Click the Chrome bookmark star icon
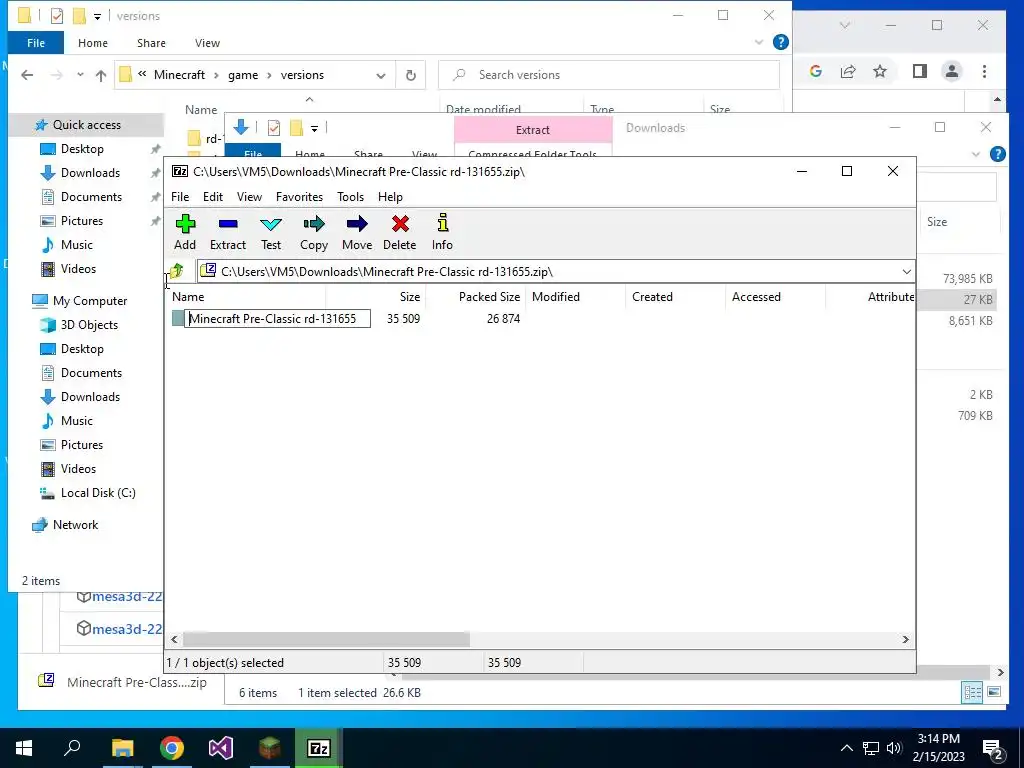1024x768 pixels. coord(880,71)
